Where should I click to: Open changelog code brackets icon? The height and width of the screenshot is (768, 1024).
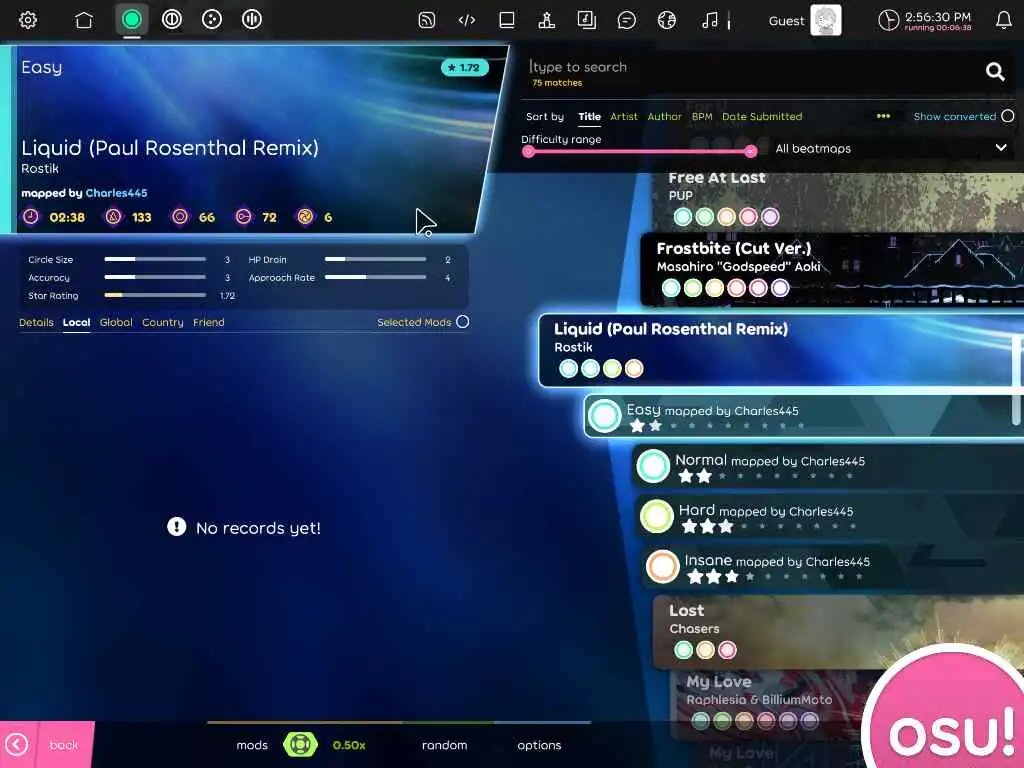click(x=466, y=20)
